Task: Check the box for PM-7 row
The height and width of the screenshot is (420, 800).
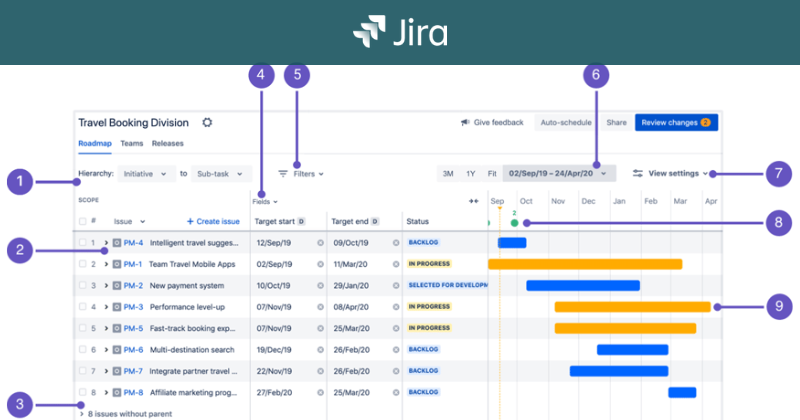Action: (x=83, y=372)
